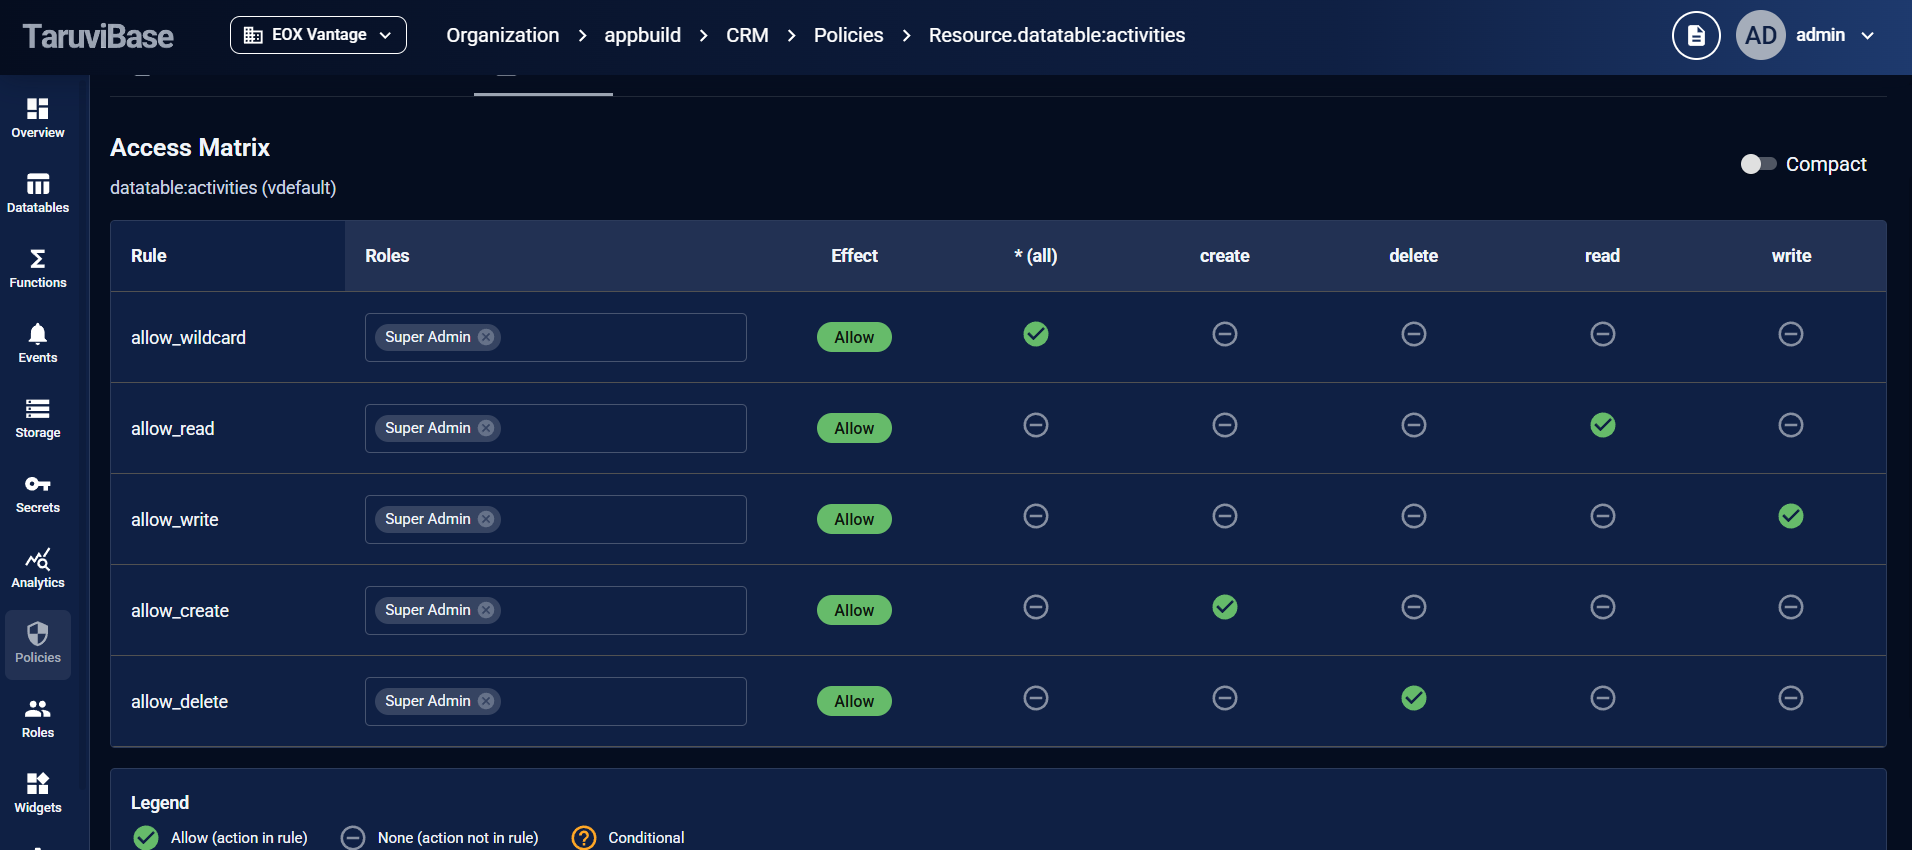Click the write none icon for allow_read
The height and width of the screenshot is (850, 1912).
[1791, 425]
